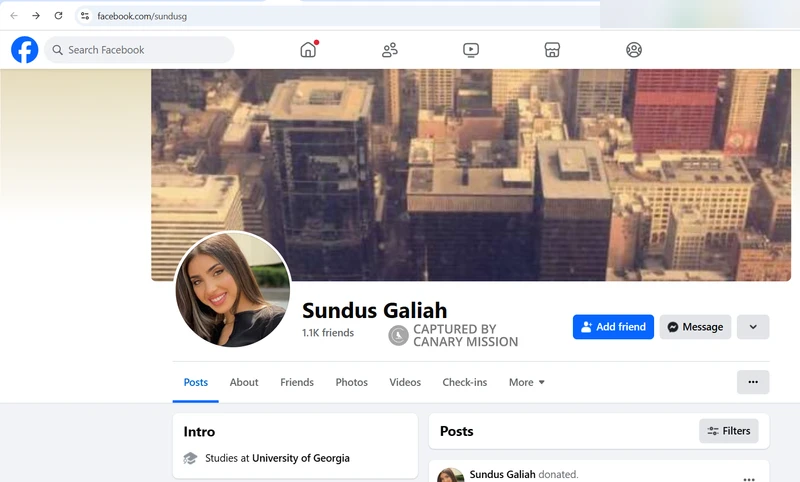Image resolution: width=800 pixels, height=482 pixels.
Task: Expand chevron dropdown next to Message button
Action: click(x=753, y=327)
